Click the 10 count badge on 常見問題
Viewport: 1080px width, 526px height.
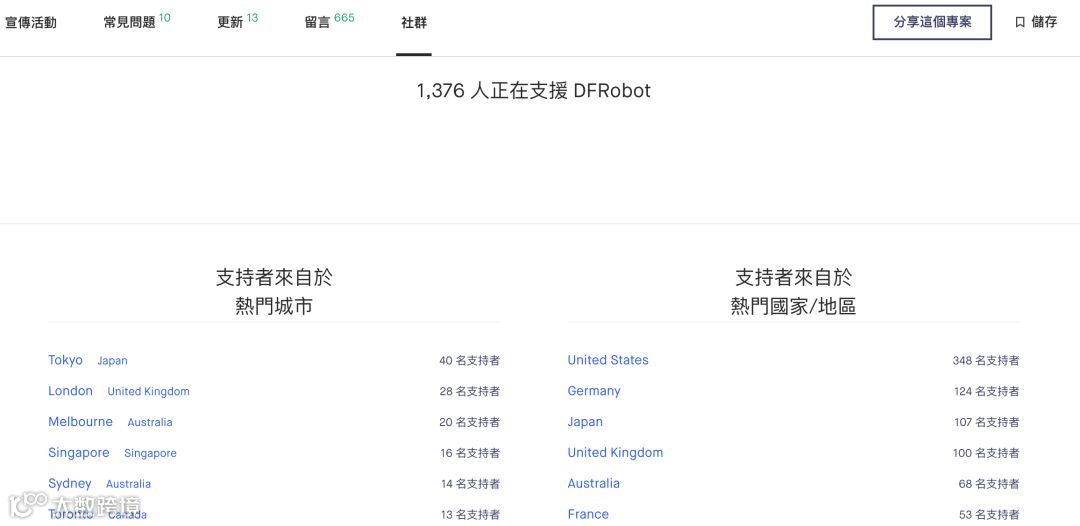[165, 18]
